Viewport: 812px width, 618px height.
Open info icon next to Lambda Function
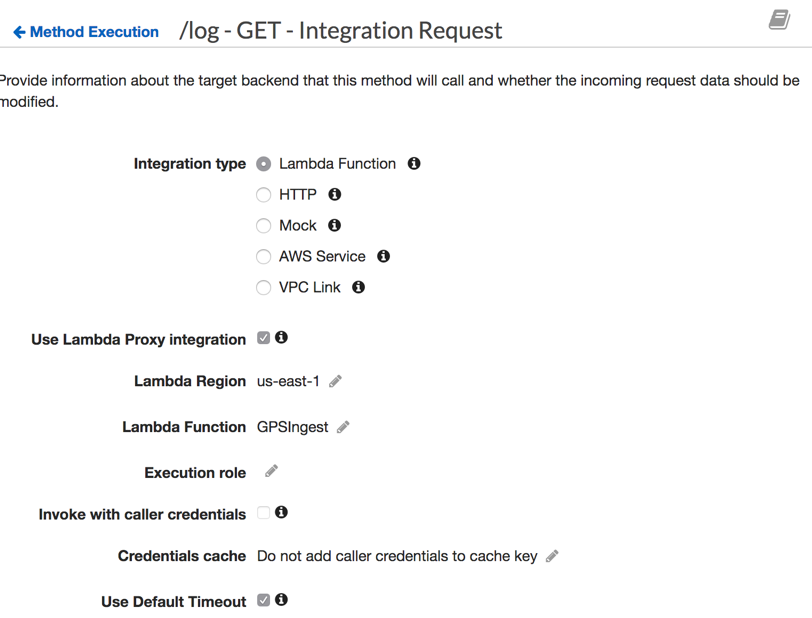click(x=414, y=163)
